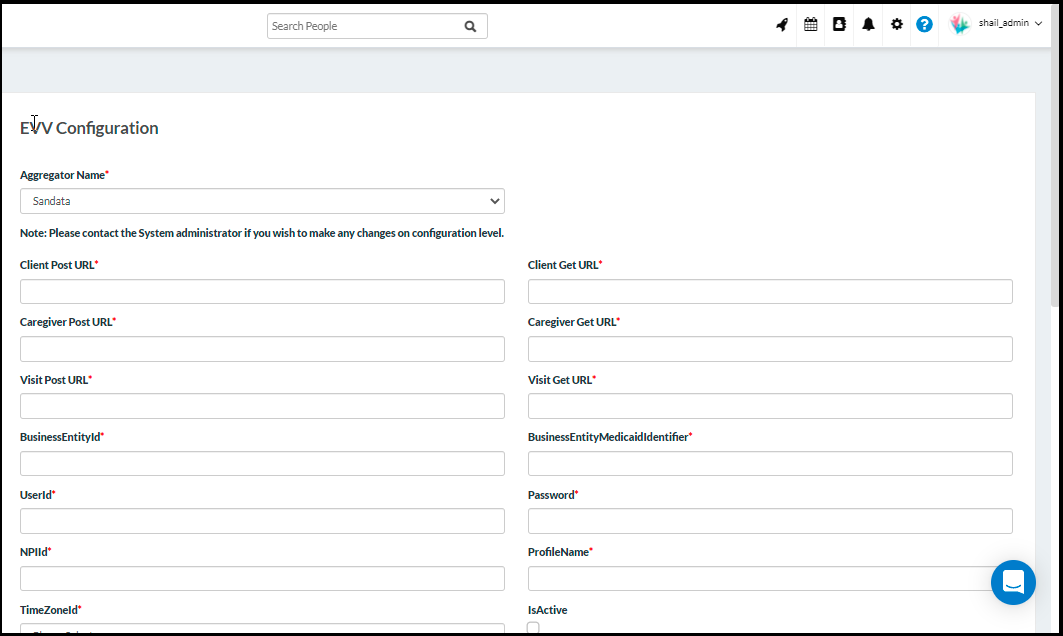
Task: Open notifications bell icon
Action: 868,25
